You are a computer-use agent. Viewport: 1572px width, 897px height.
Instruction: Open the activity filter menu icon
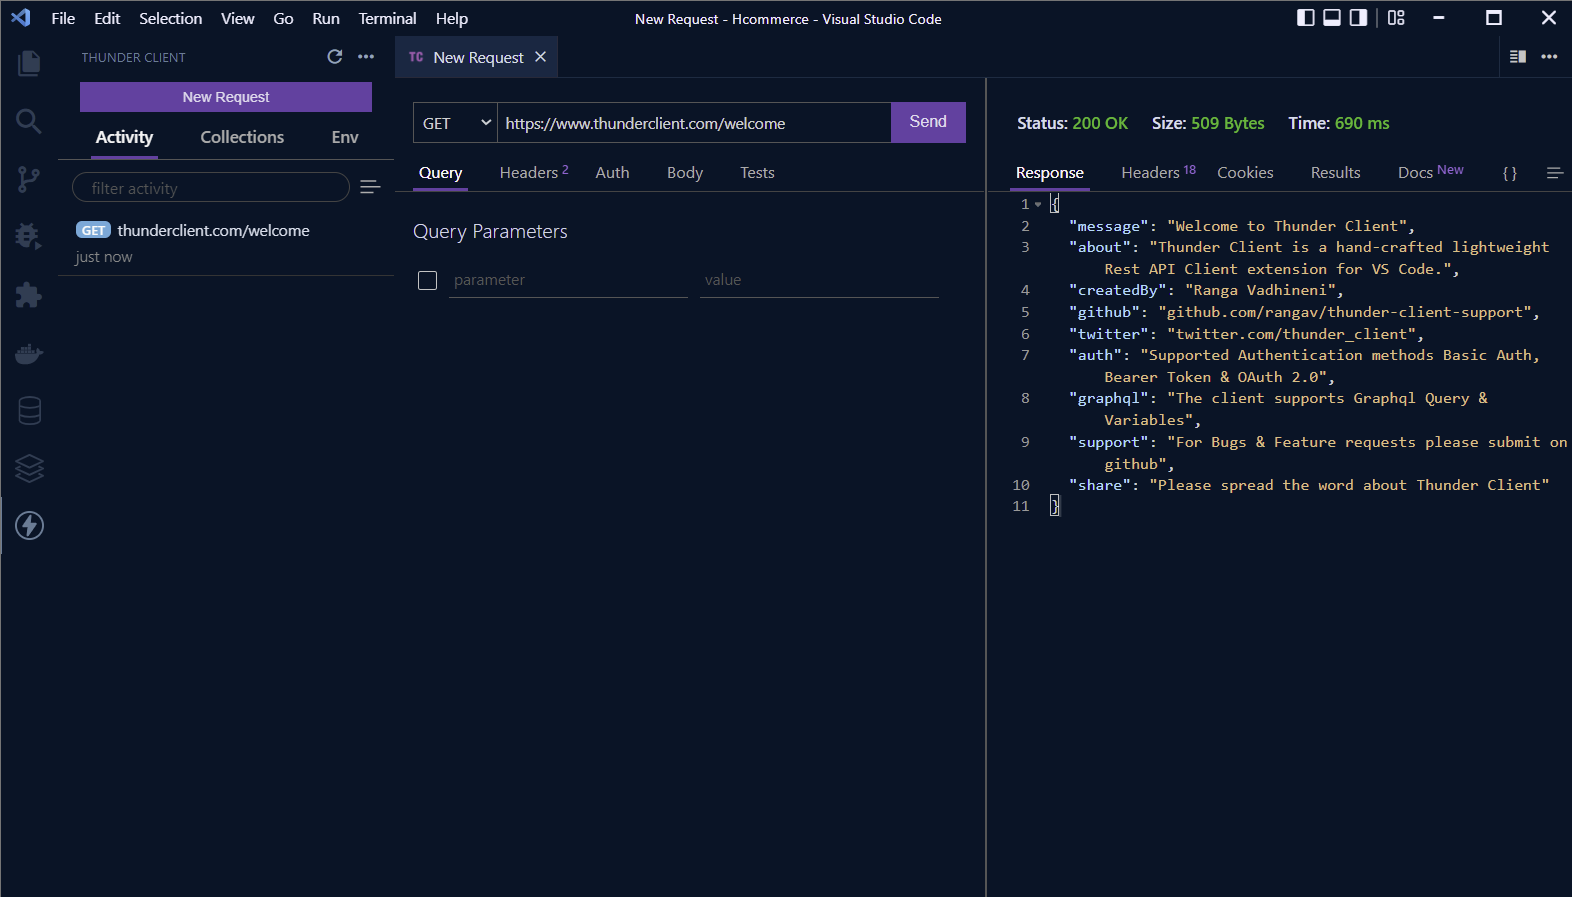pyautogui.click(x=370, y=187)
